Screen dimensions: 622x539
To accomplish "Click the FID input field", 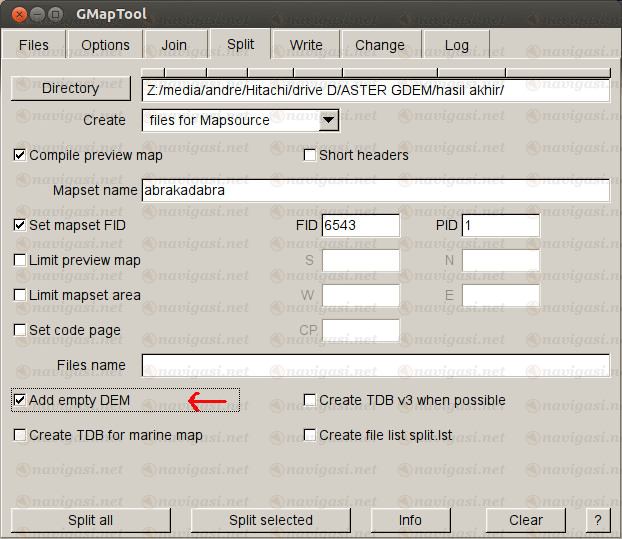I will pyautogui.click(x=360, y=225).
